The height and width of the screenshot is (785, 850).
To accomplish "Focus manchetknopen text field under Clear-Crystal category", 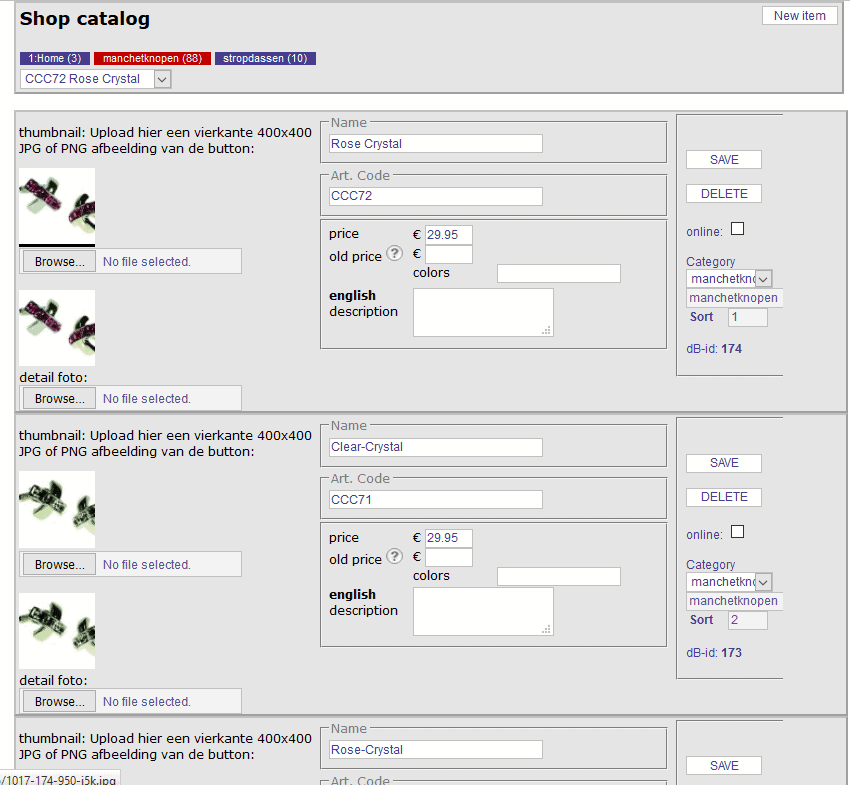I will (735, 601).
